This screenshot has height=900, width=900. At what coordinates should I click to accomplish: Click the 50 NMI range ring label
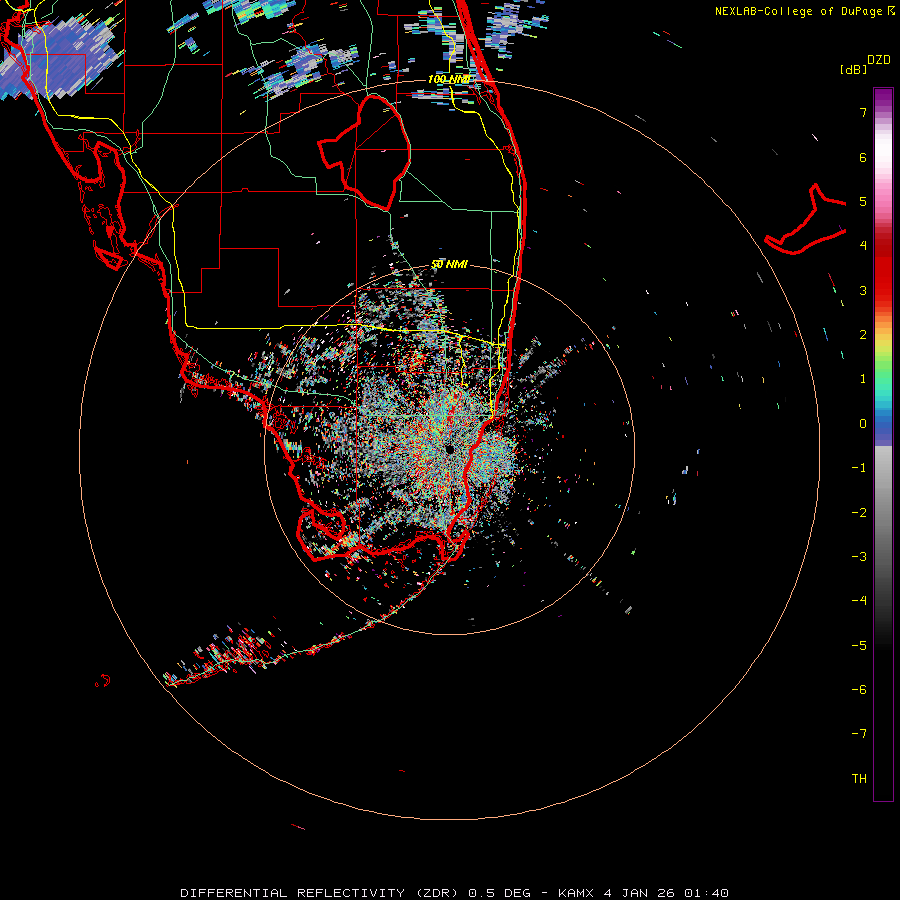pyautogui.click(x=449, y=264)
